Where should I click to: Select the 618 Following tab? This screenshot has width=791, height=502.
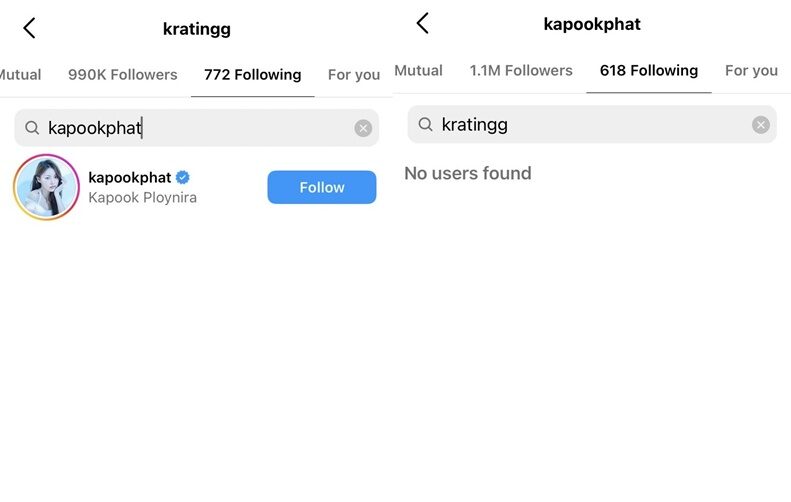(648, 70)
